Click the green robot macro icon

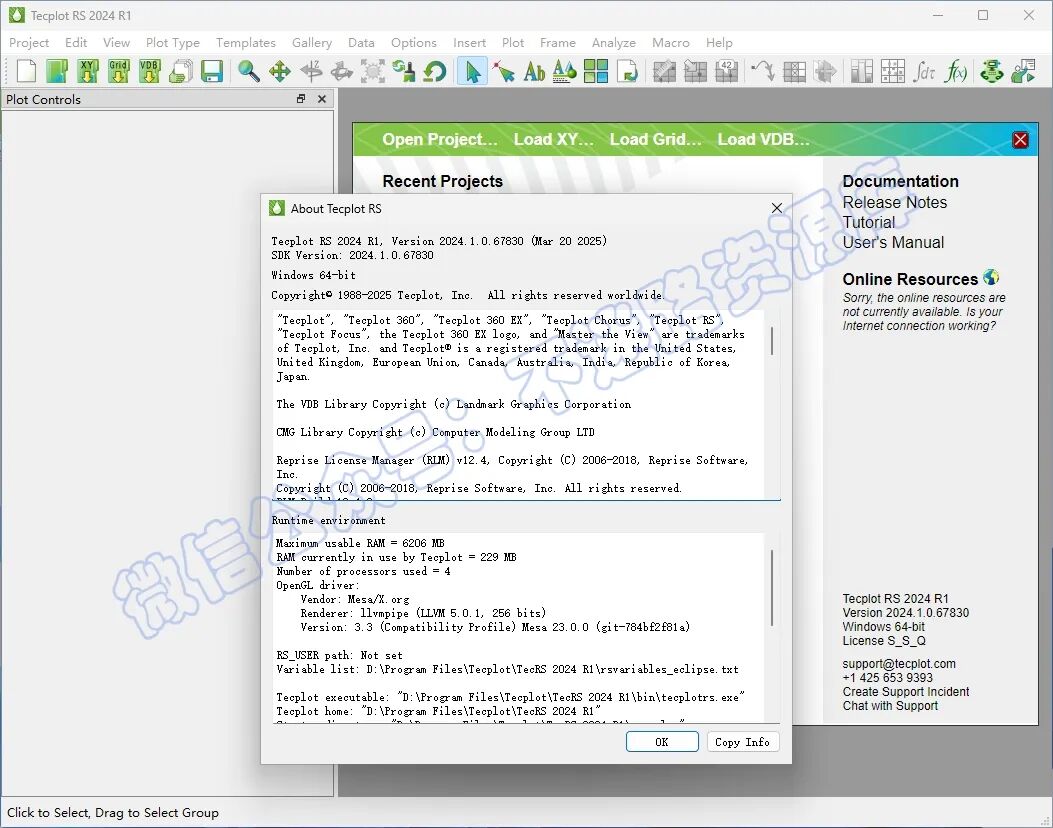click(x=992, y=71)
